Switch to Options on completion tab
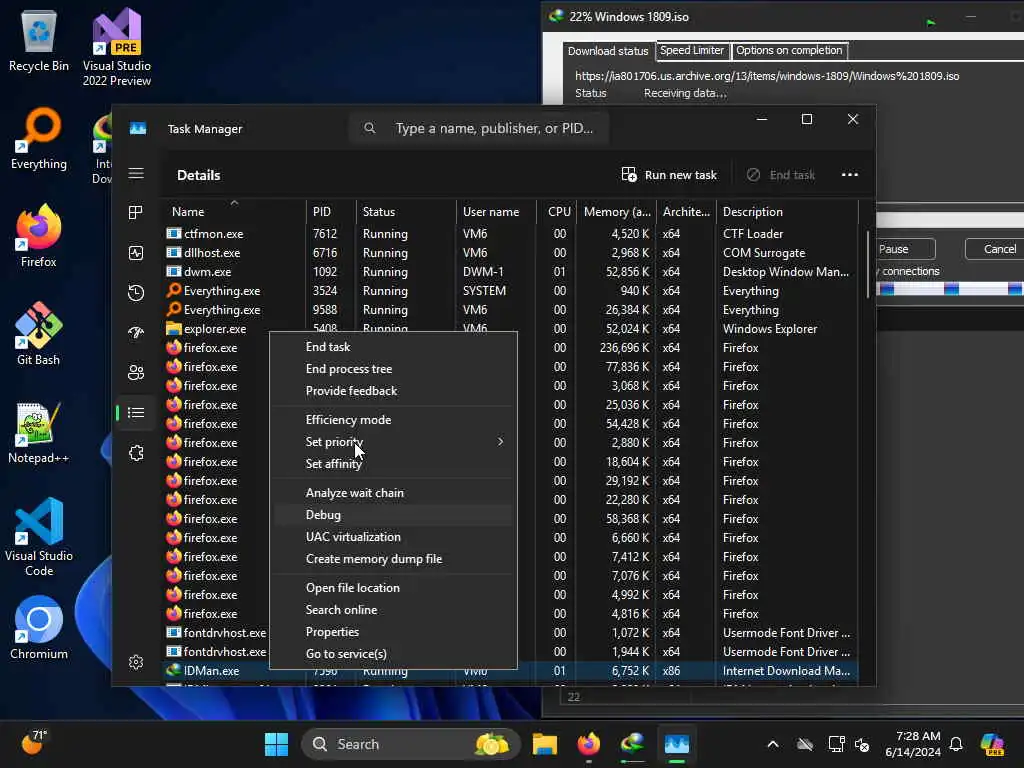Image resolution: width=1024 pixels, height=768 pixels. click(x=789, y=50)
